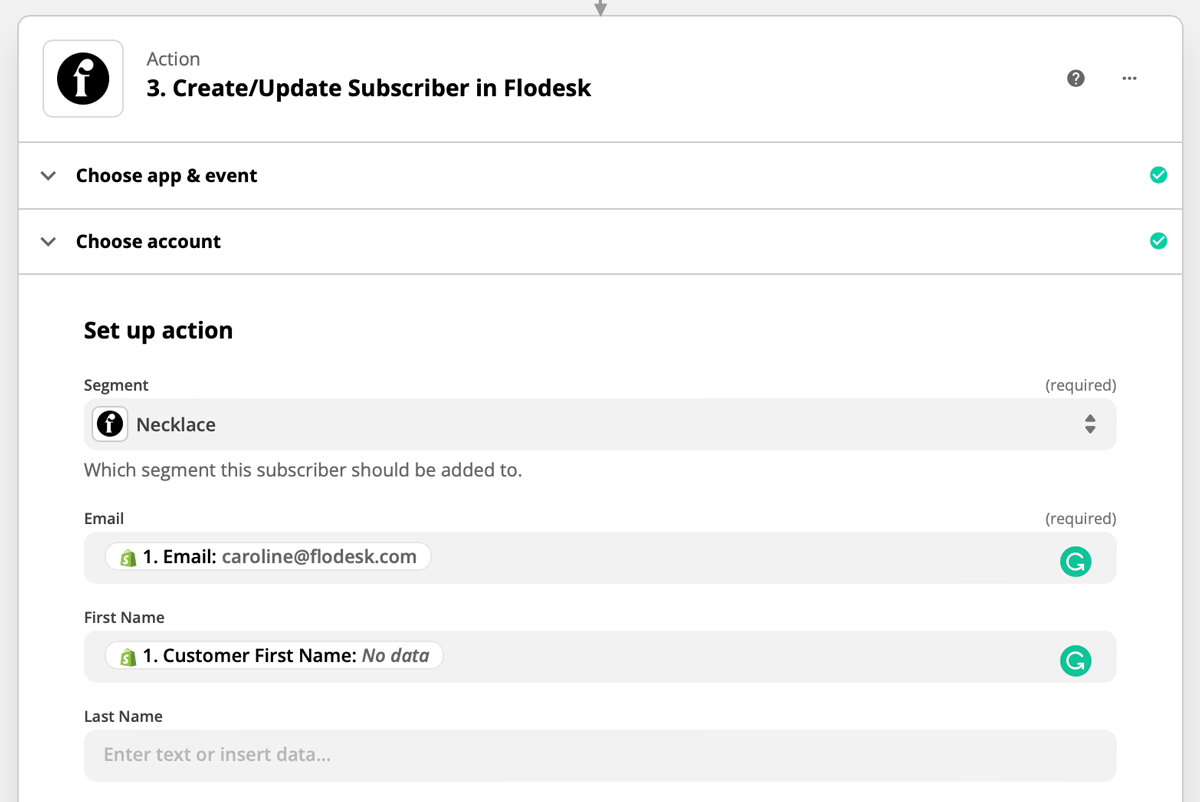The image size is (1200, 802).
Task: Click into the Last Name input field
Action: pos(600,755)
